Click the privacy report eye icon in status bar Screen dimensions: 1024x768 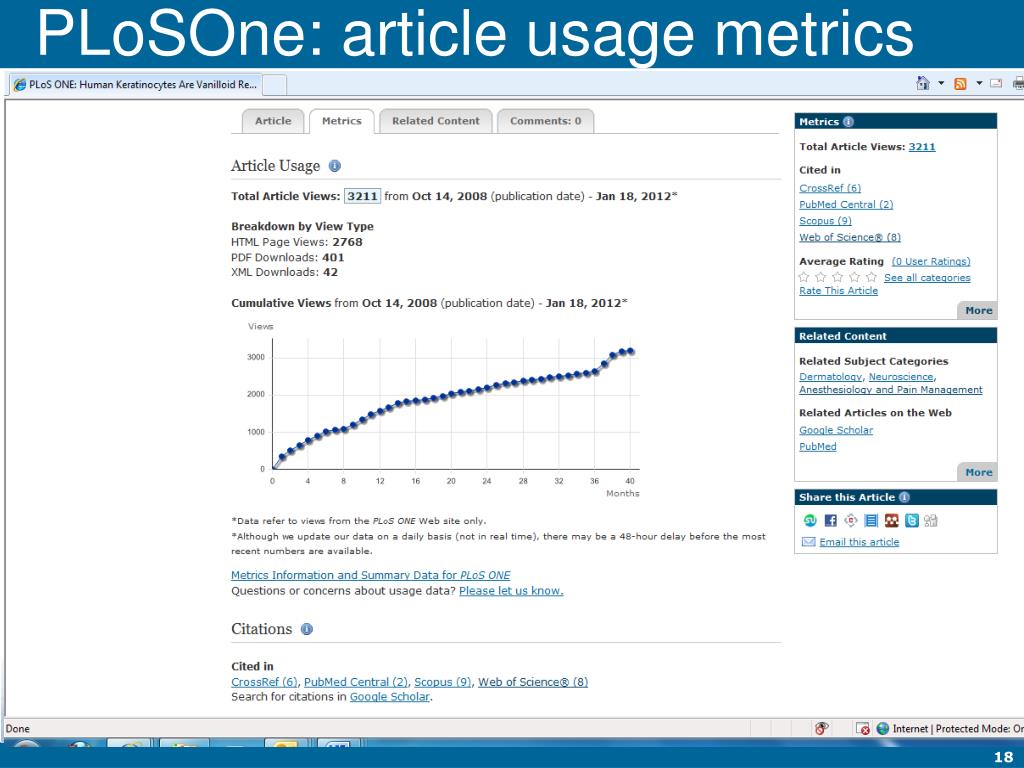coord(822,728)
